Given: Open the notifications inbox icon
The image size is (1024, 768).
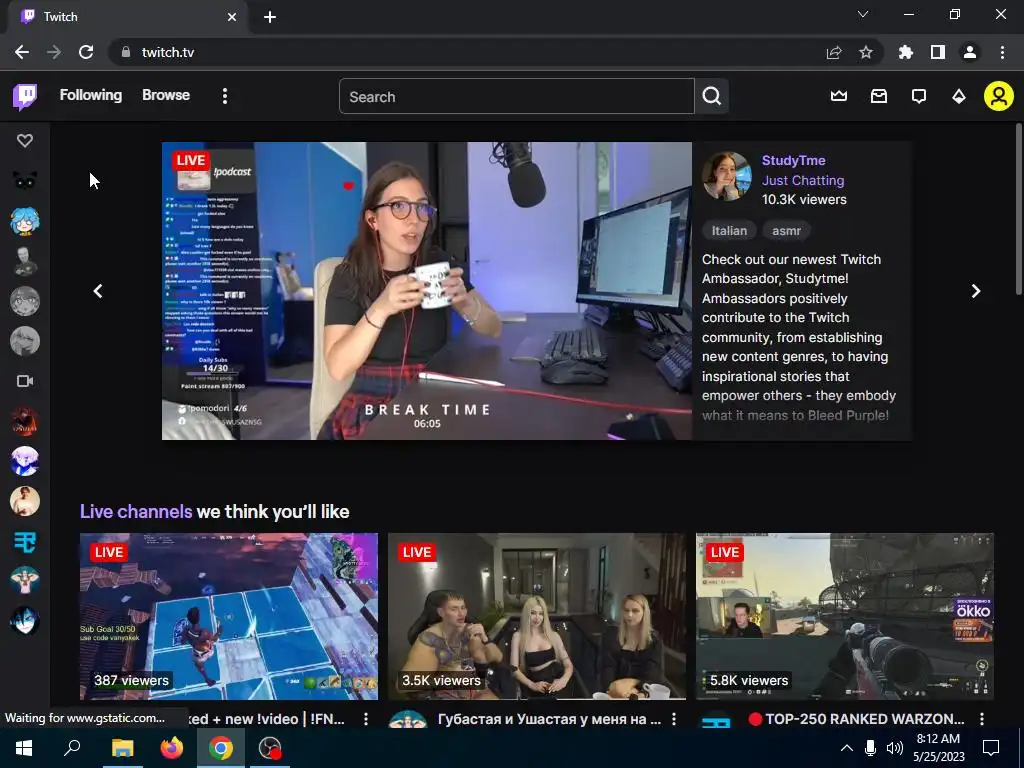Looking at the screenshot, I should [x=879, y=96].
